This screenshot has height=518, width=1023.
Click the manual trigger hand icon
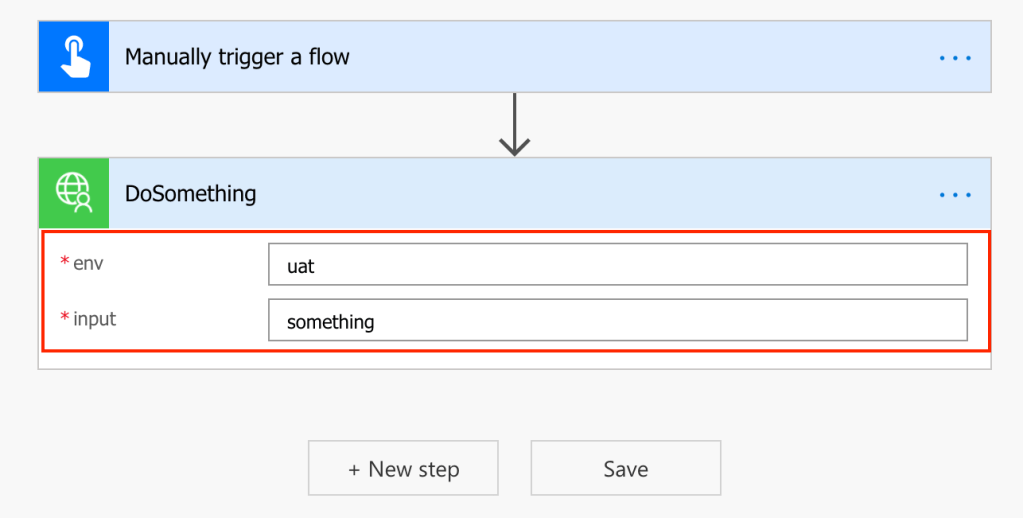tap(74, 57)
